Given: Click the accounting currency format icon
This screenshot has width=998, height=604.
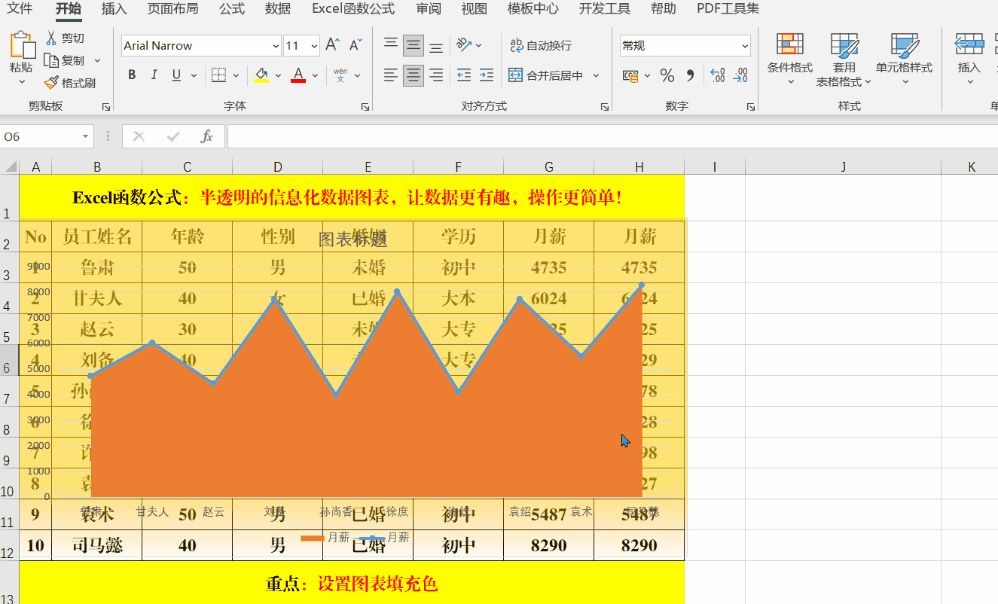Looking at the screenshot, I should tap(630, 76).
